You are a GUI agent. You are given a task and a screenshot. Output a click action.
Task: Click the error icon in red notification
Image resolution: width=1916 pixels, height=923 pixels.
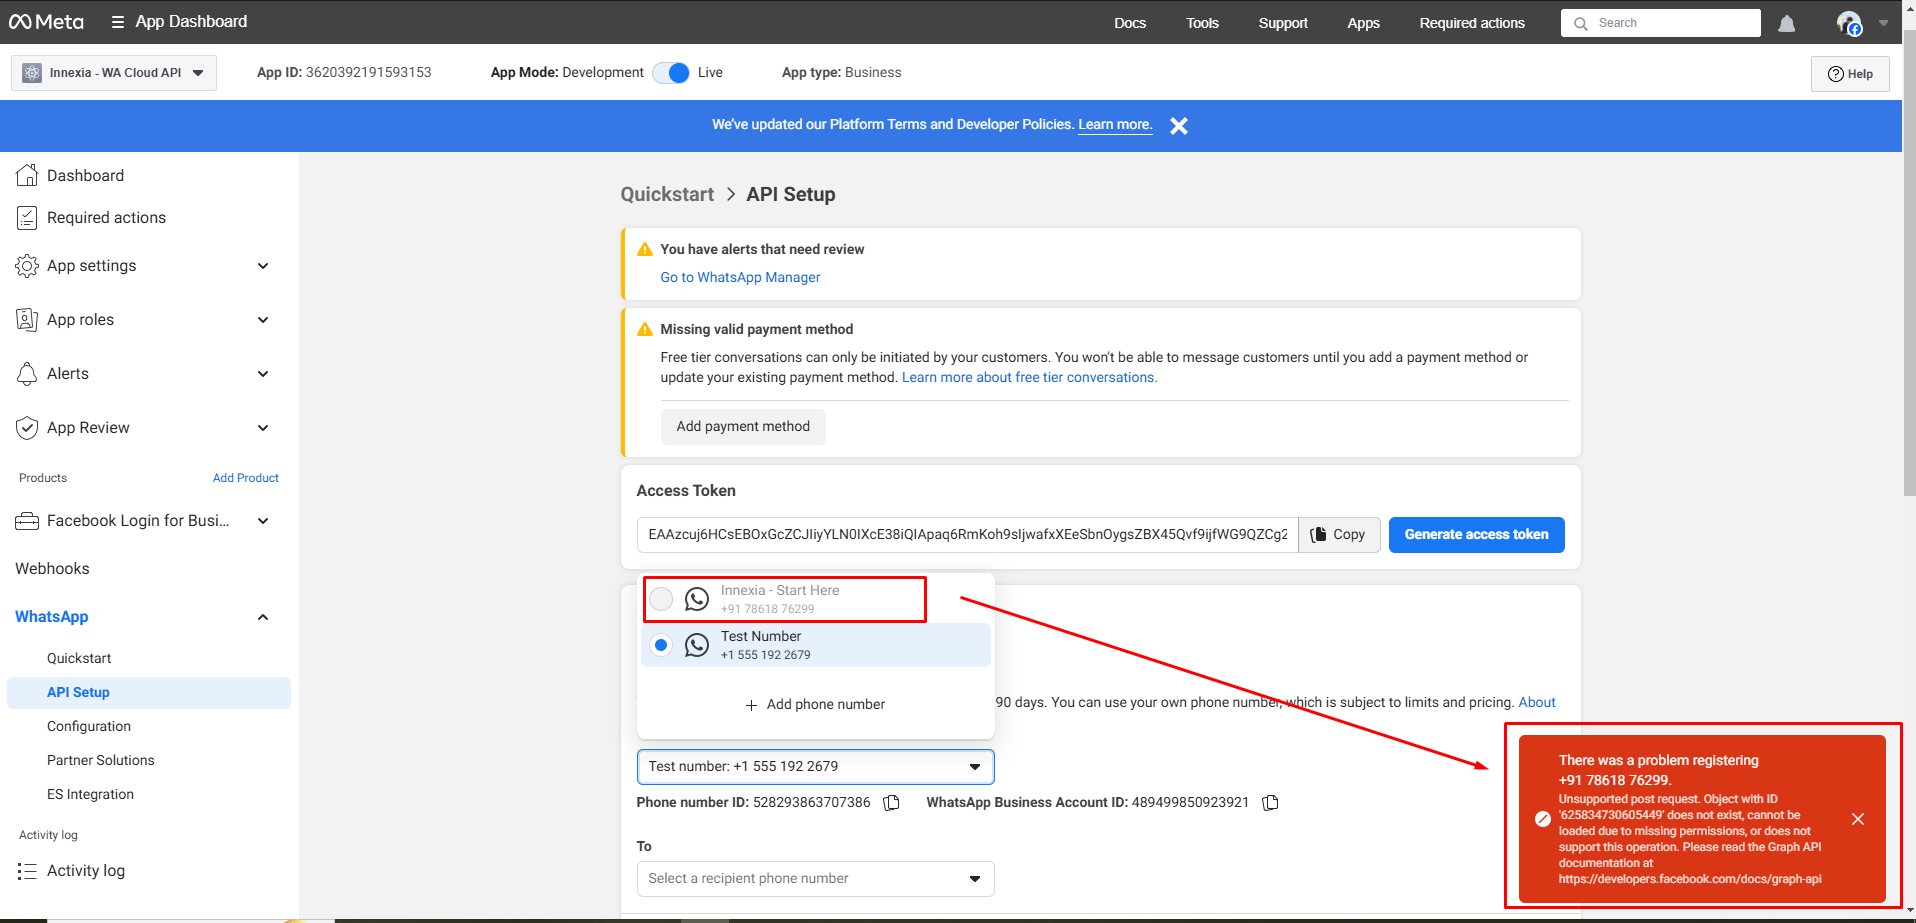point(1543,819)
